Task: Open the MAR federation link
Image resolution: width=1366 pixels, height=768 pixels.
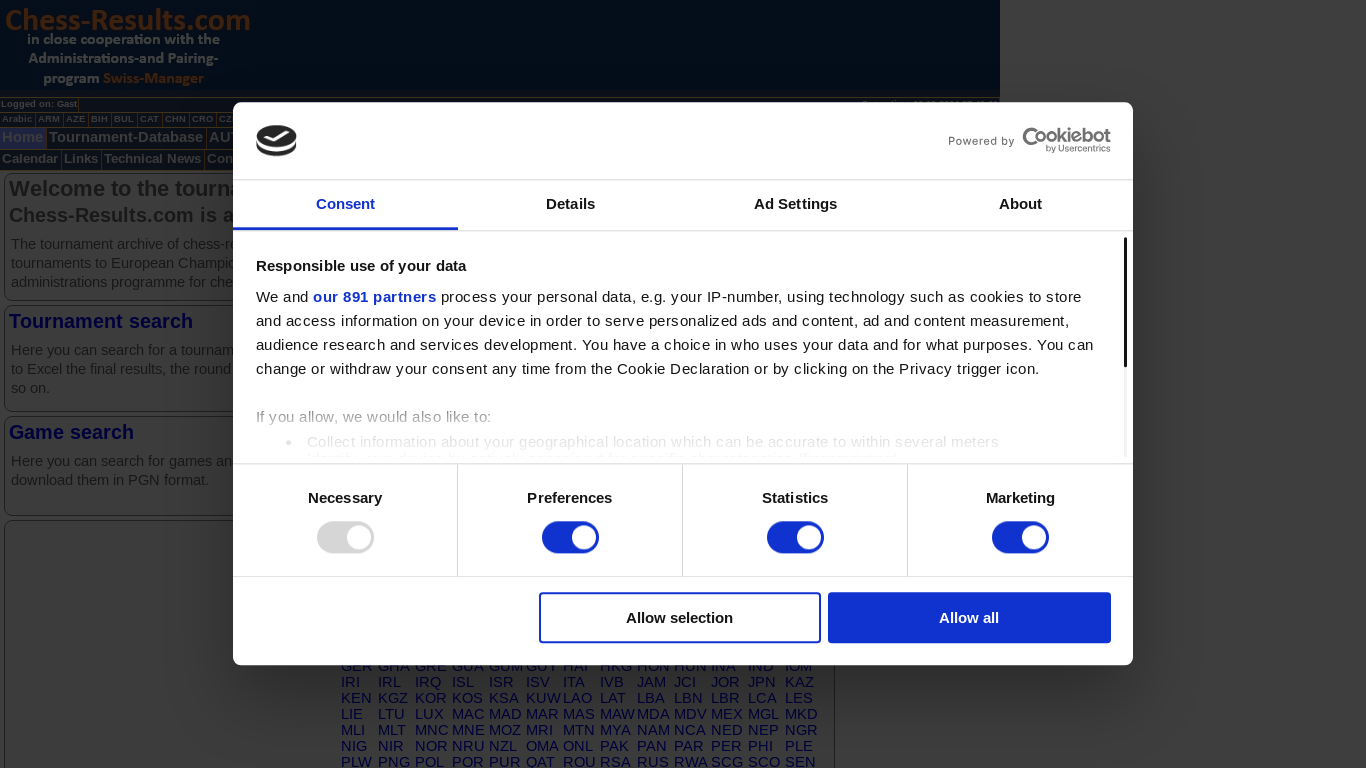Action: (x=542, y=714)
